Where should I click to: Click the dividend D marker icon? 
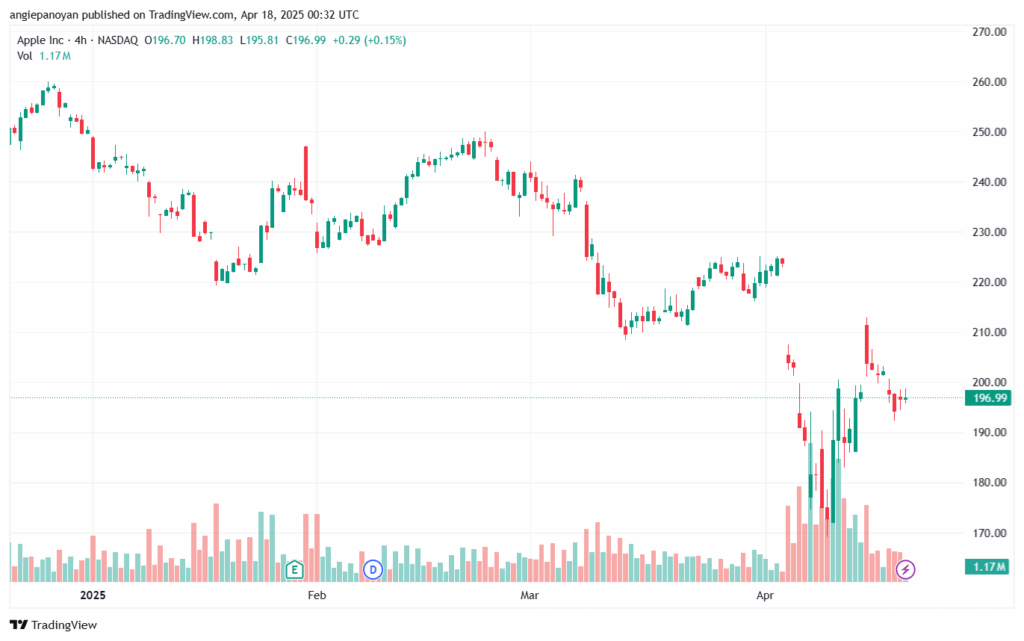pos(373,569)
